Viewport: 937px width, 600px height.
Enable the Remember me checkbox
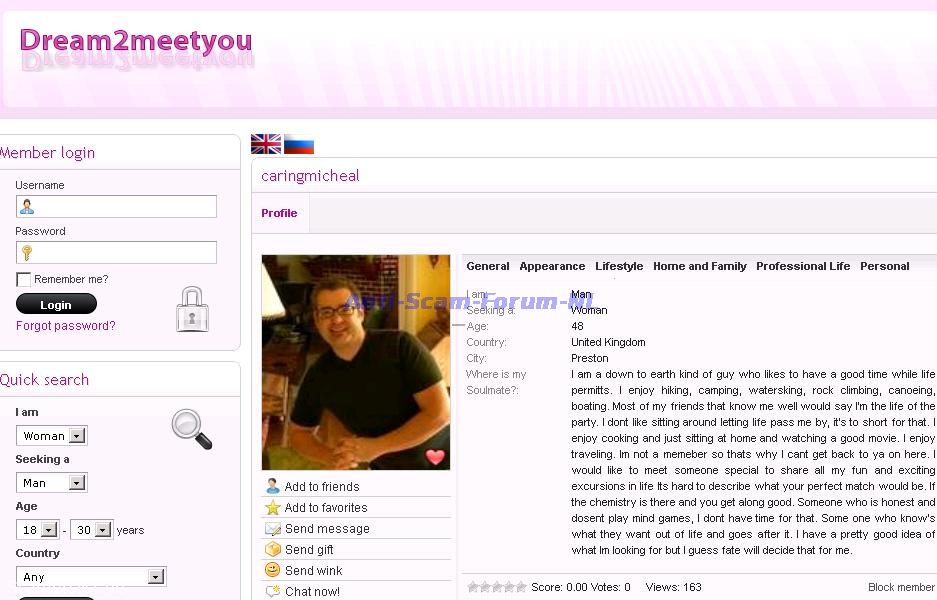[24, 280]
